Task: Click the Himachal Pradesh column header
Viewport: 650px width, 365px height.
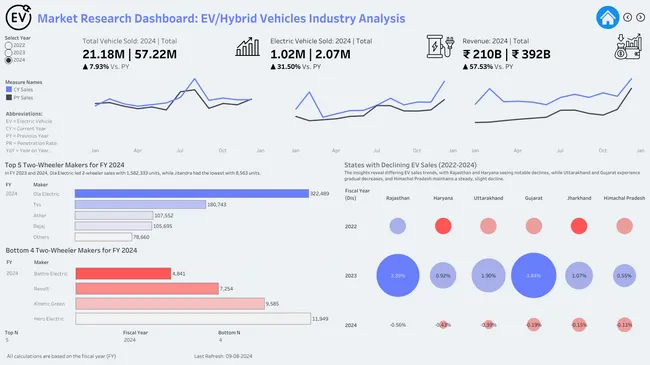Action: [x=624, y=198]
